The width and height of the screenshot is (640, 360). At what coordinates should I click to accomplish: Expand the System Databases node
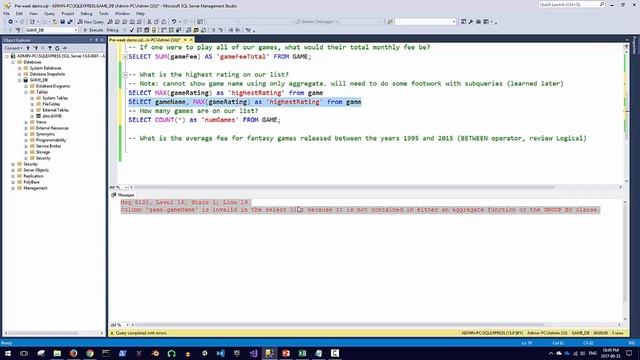click(x=20, y=68)
